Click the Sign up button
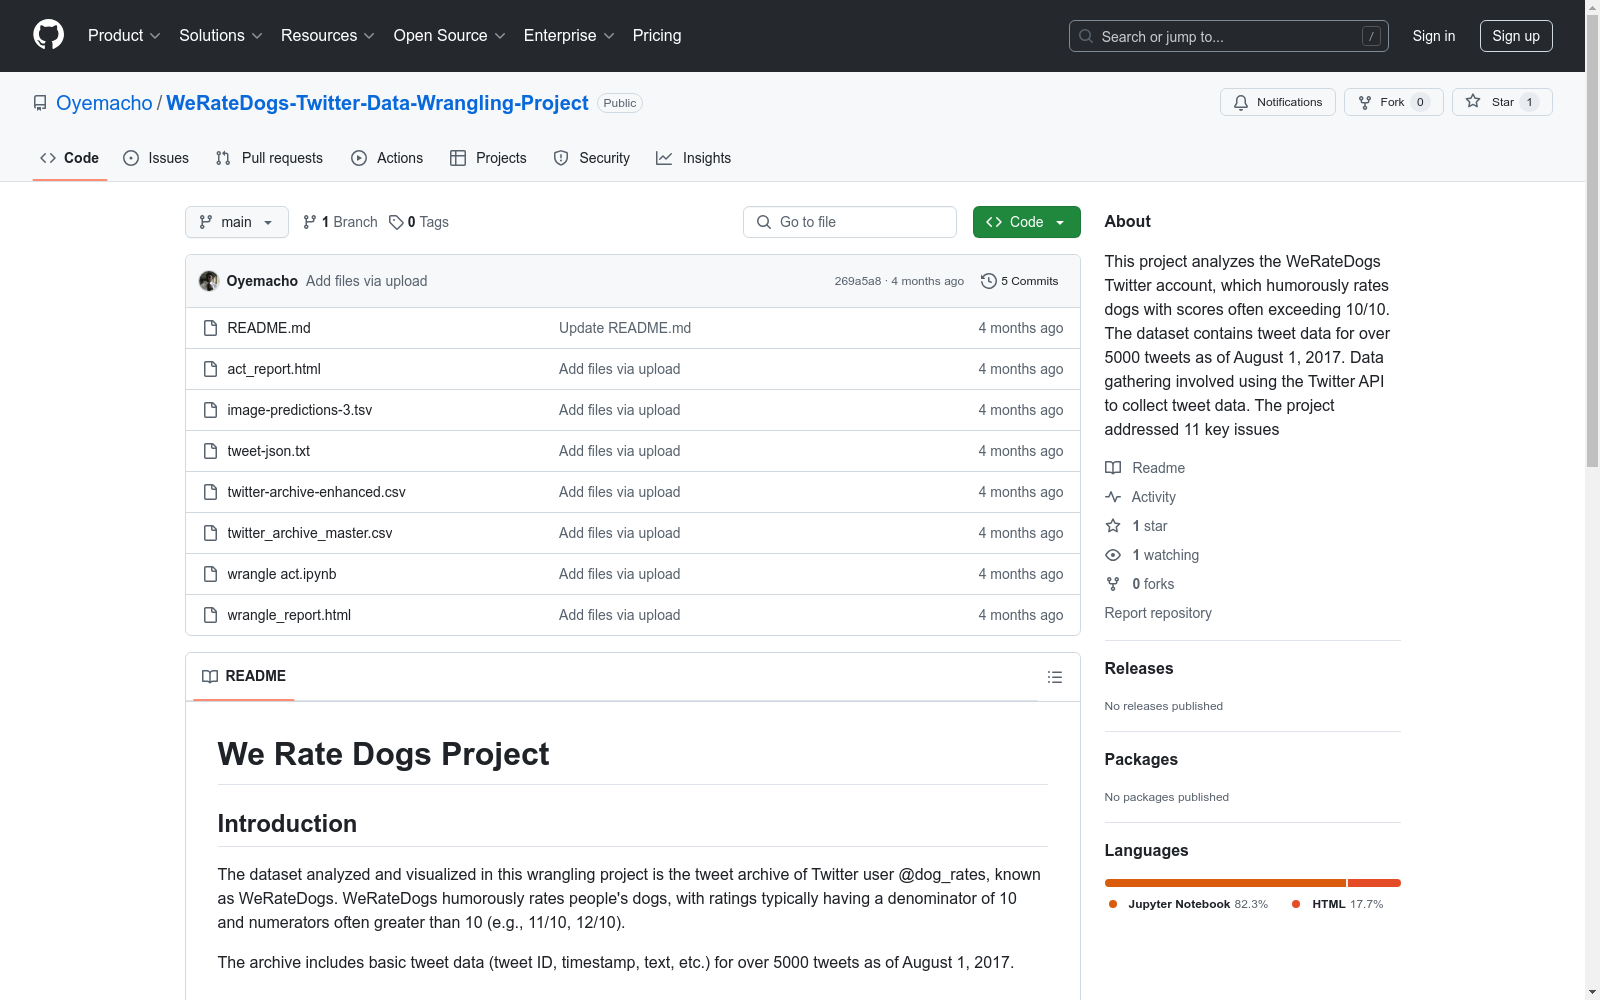The width and height of the screenshot is (1600, 1000). [1516, 36]
